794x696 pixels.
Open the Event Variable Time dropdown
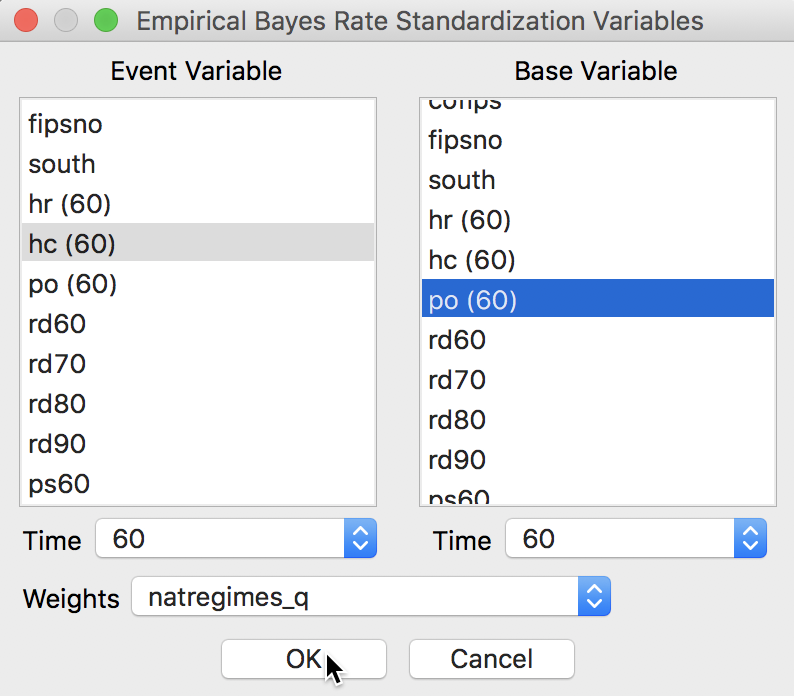click(236, 538)
